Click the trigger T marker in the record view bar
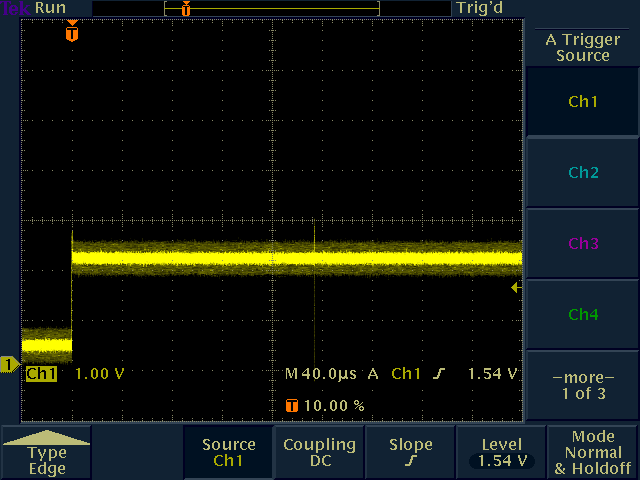640x480 pixels. click(185, 8)
